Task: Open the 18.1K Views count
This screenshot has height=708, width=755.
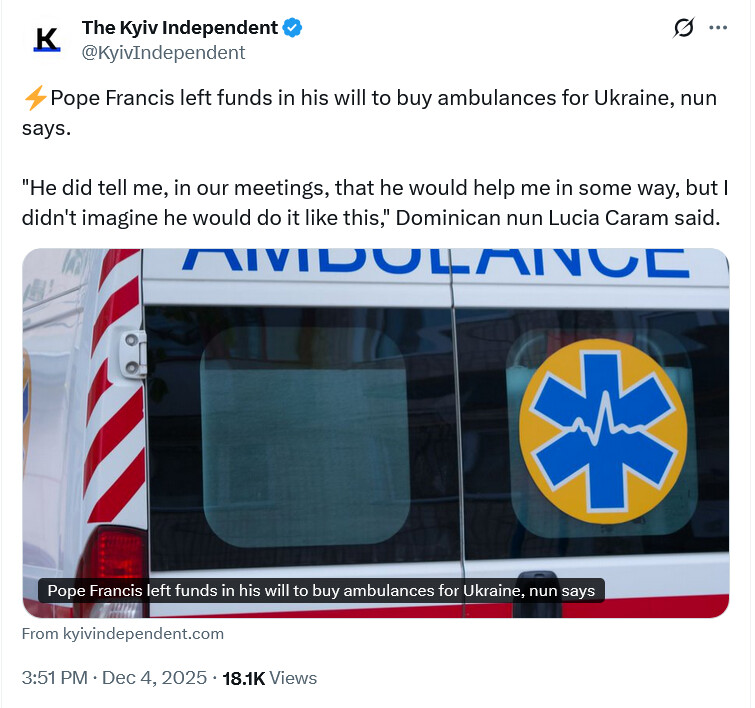Action: coord(270,678)
